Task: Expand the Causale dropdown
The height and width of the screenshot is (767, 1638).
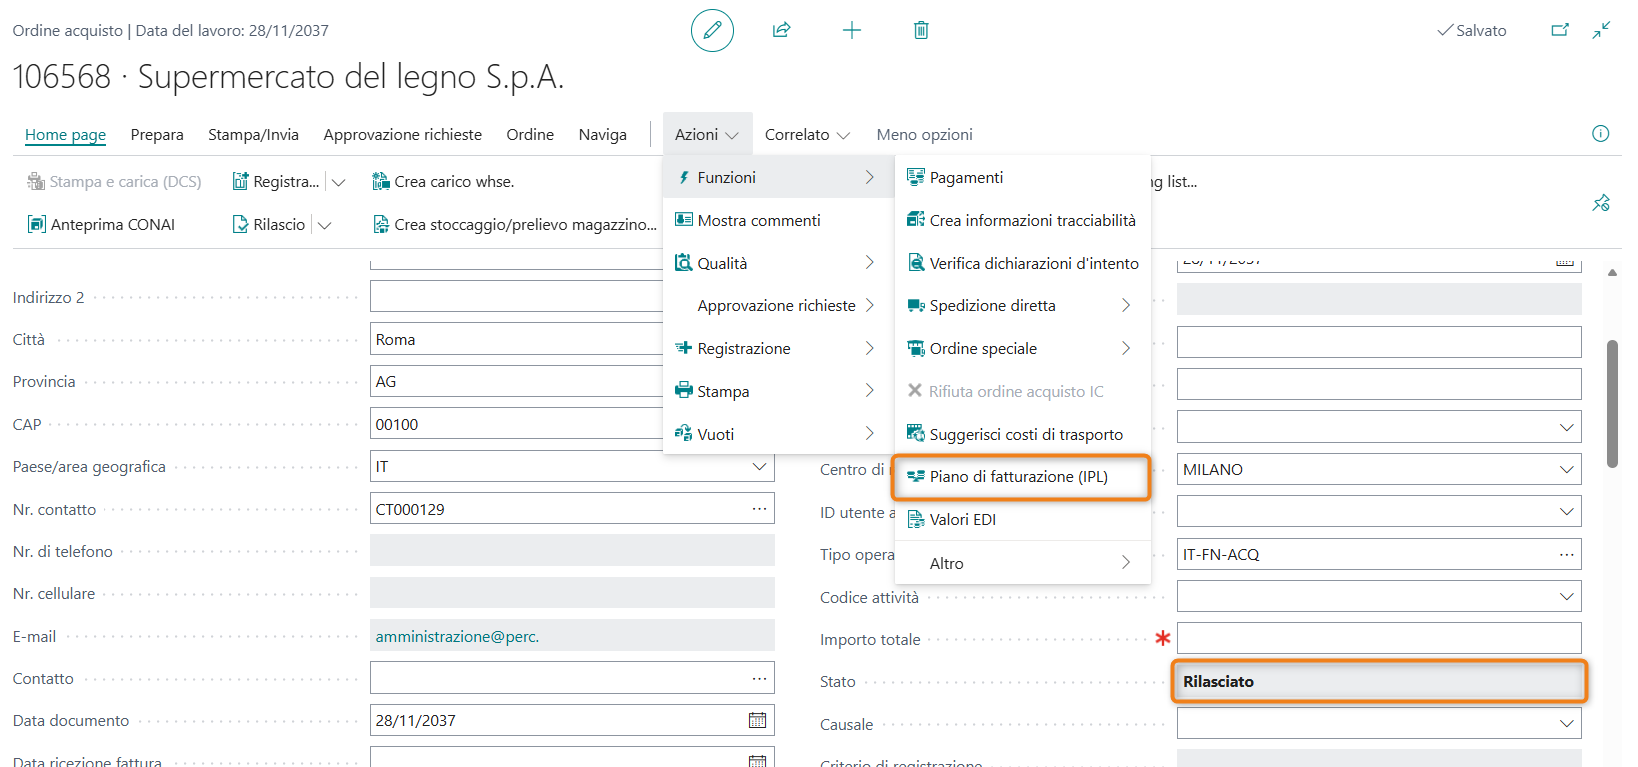Action: point(1566,724)
